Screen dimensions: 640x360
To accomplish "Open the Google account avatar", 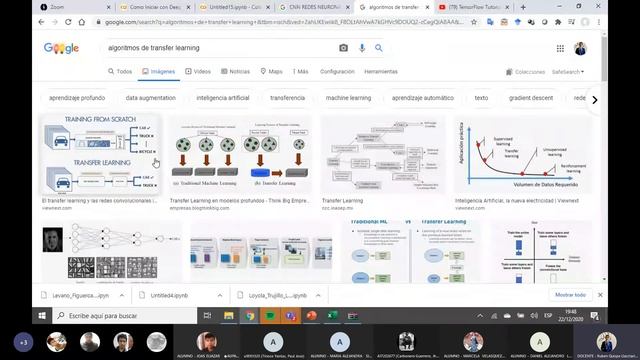I will 580,49.
